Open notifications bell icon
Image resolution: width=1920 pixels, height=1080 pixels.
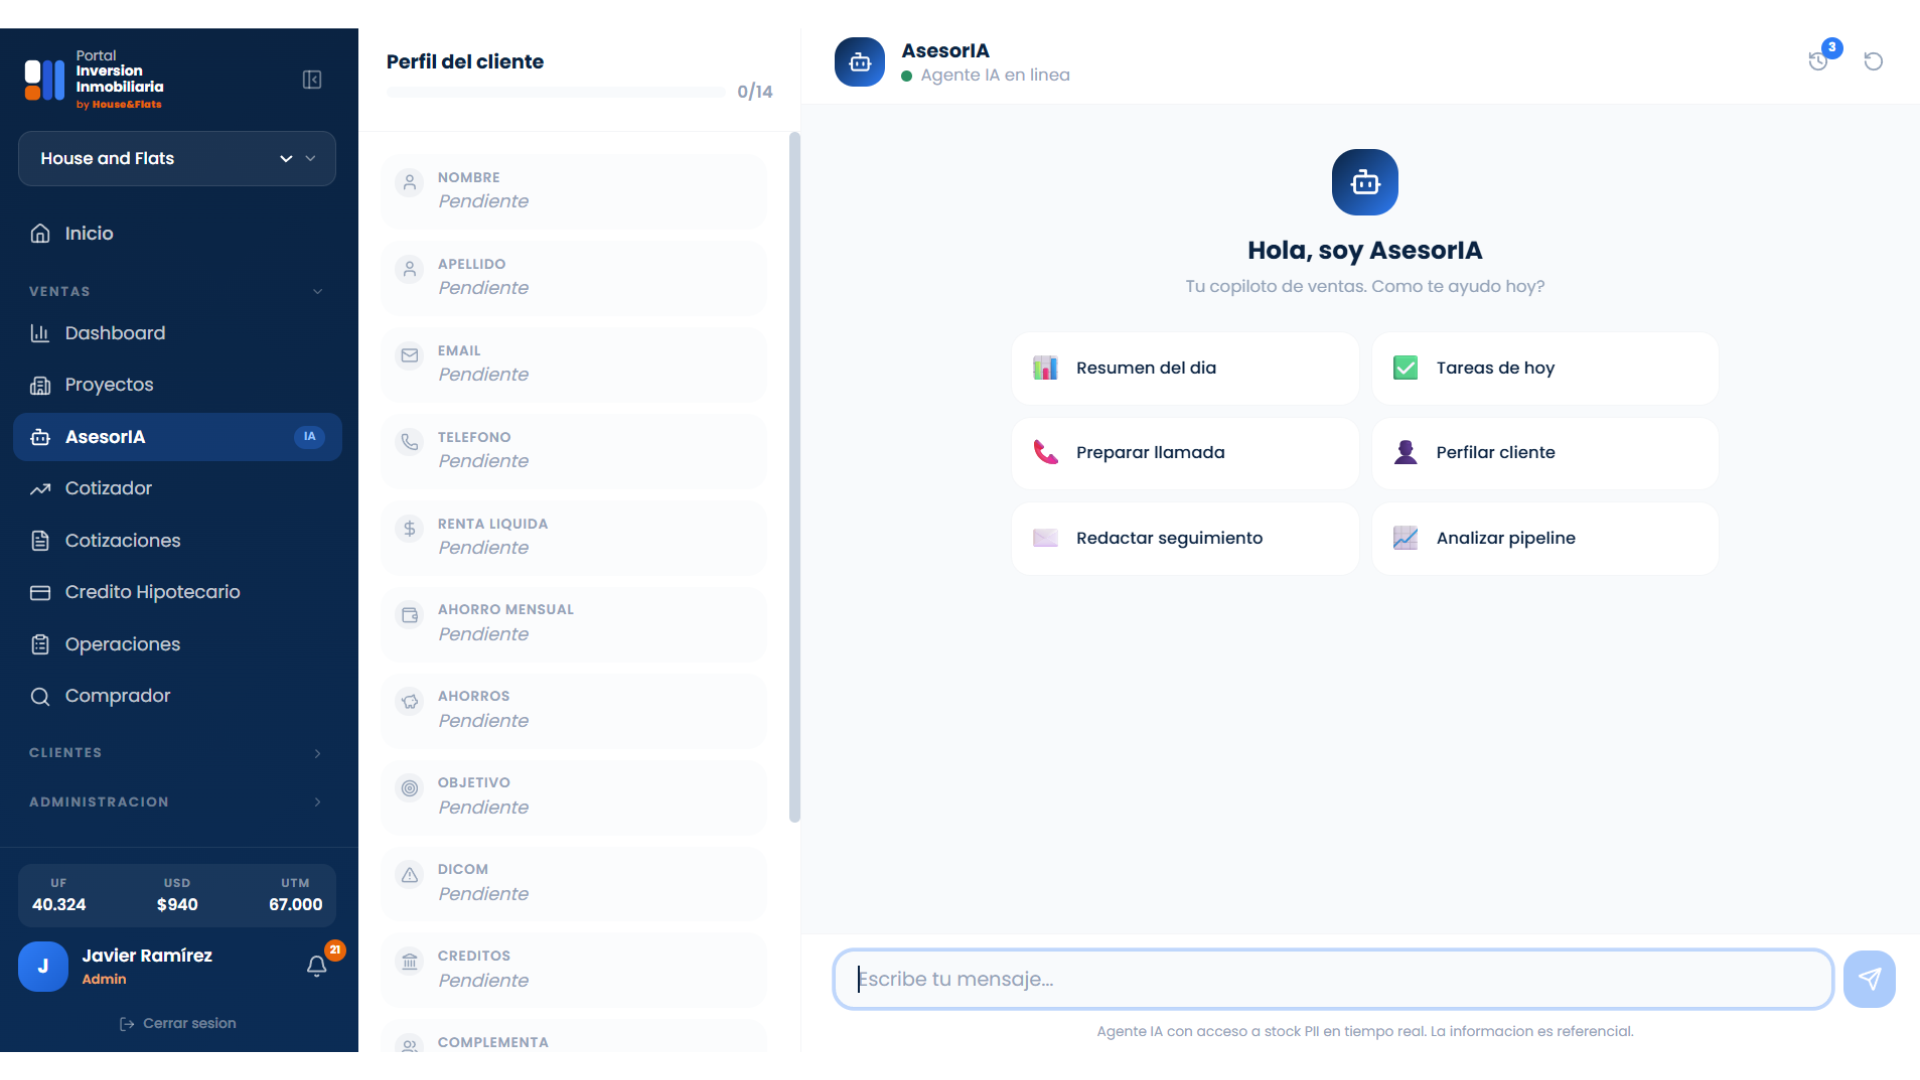pos(316,966)
